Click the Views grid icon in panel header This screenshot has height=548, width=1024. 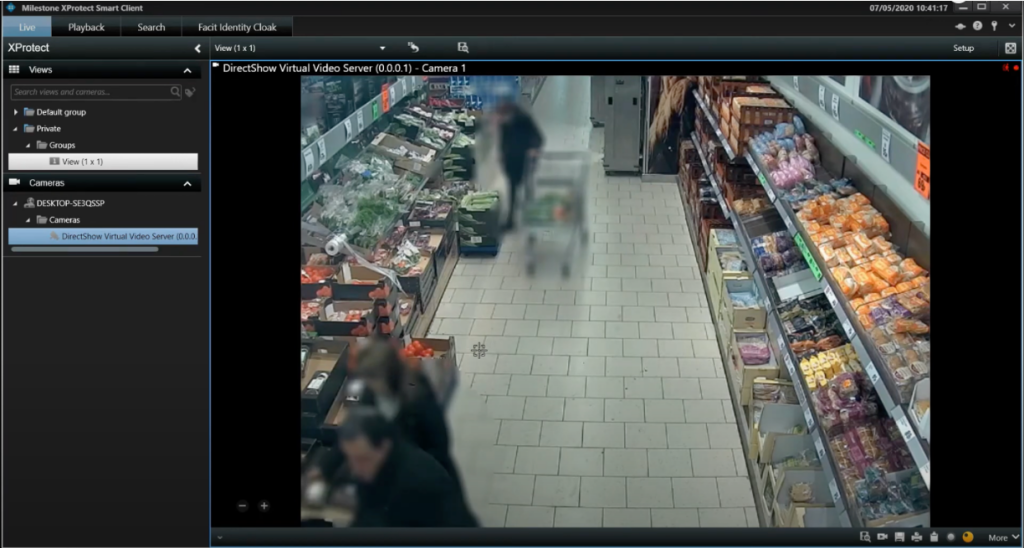point(14,70)
